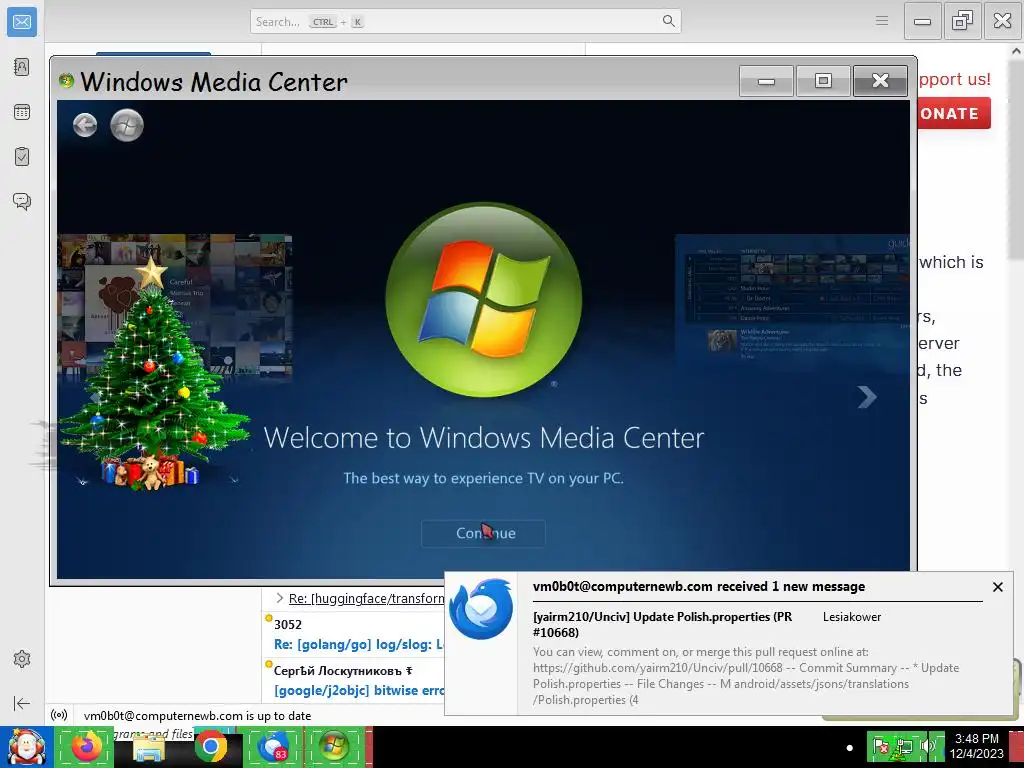Open File Explorer from the taskbar
This screenshot has height=768, width=1024.
[149, 748]
